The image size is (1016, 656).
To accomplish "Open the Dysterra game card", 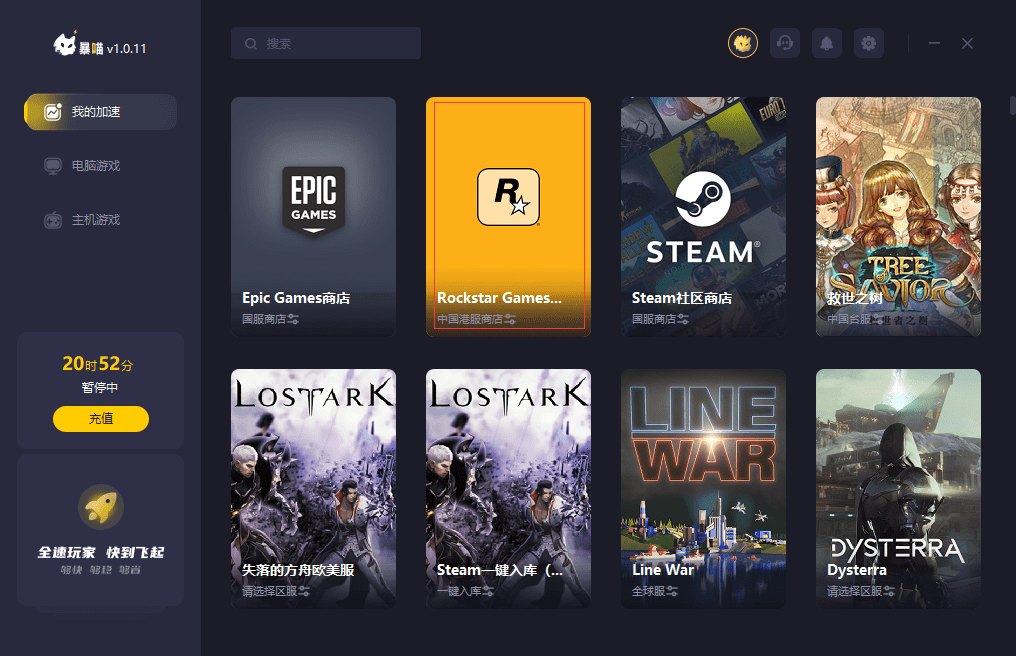I will (898, 489).
